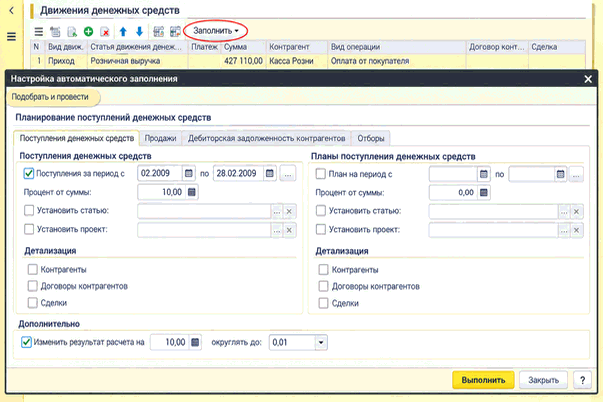Enable plans Установить статью checkbox
Image resolution: width=603 pixels, height=402 pixels.
[x=320, y=211]
